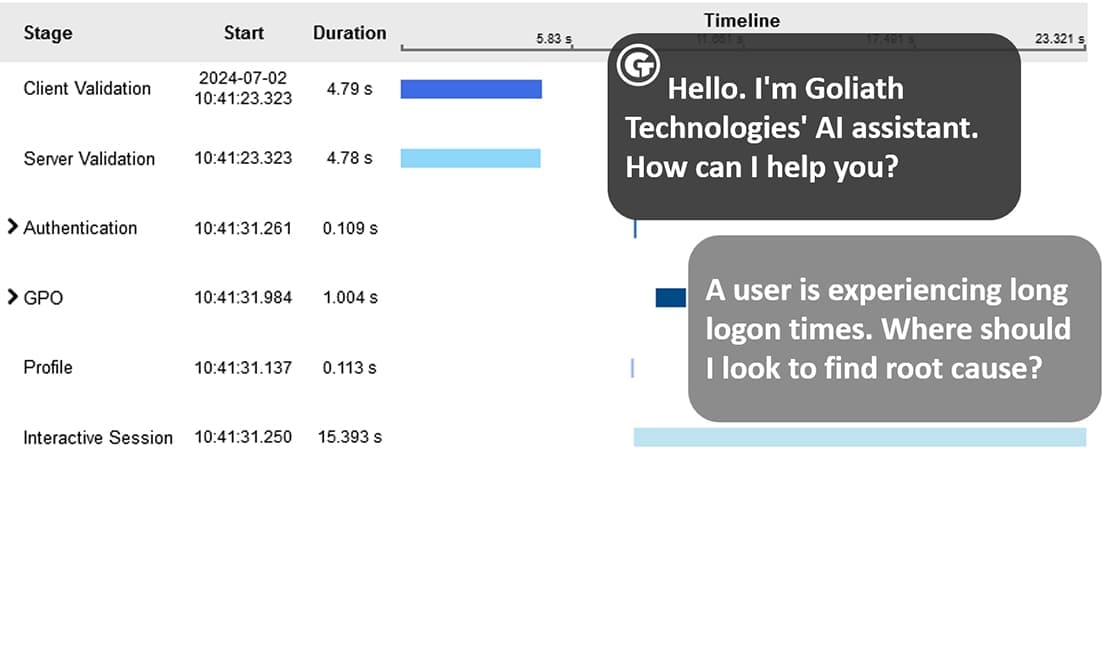Click the Duration column header
The height and width of the screenshot is (662, 1105).
(348, 32)
